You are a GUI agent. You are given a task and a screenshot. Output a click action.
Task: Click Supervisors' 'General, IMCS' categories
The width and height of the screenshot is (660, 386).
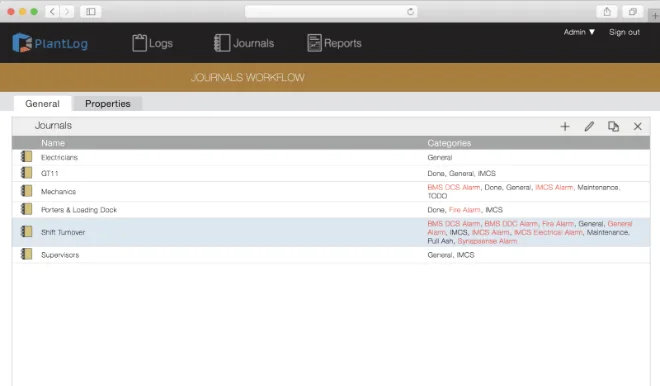pos(451,255)
